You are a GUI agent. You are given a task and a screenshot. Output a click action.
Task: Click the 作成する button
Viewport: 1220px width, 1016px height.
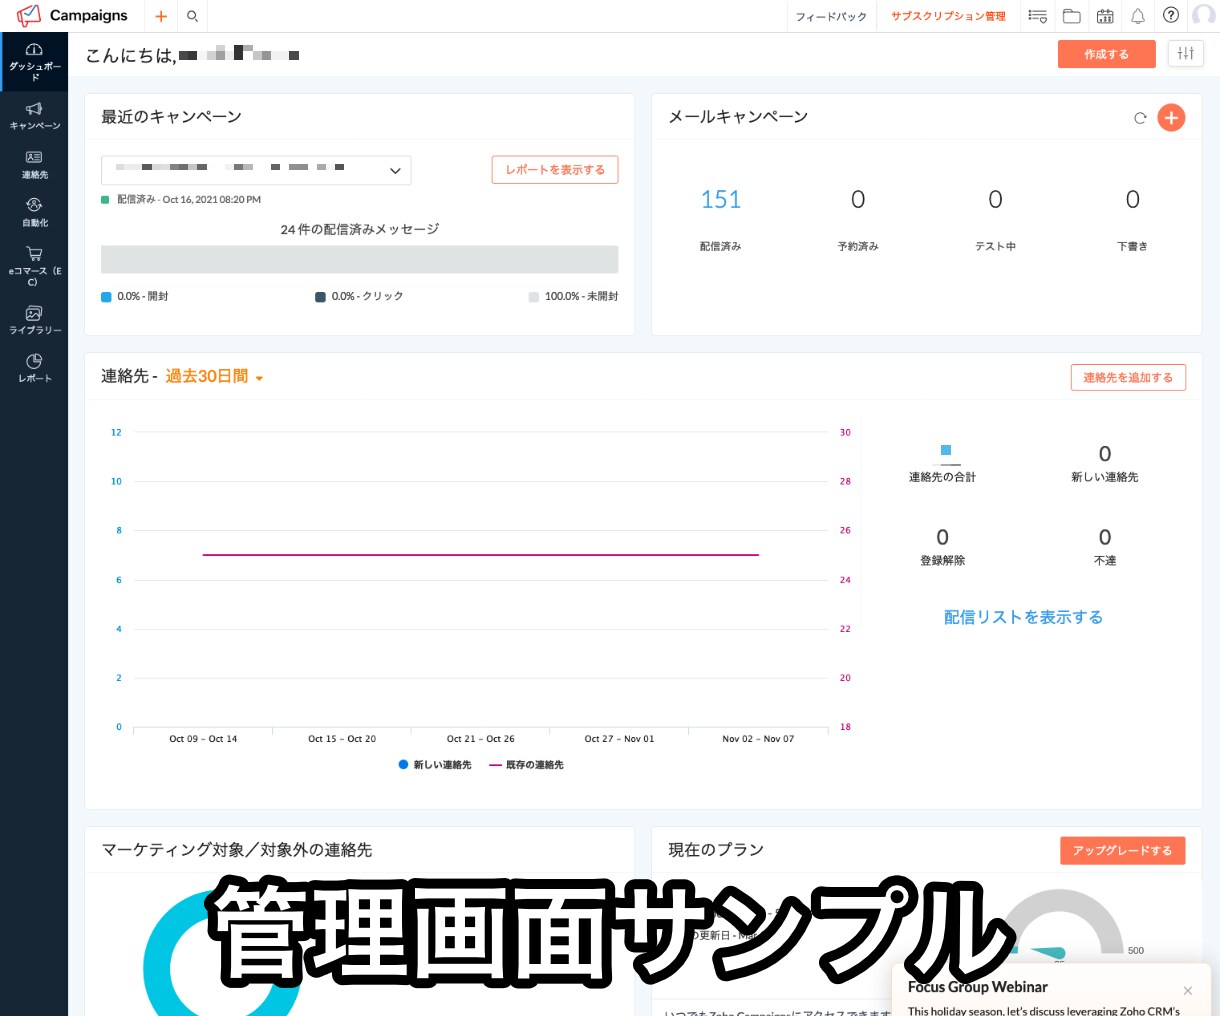(1106, 54)
